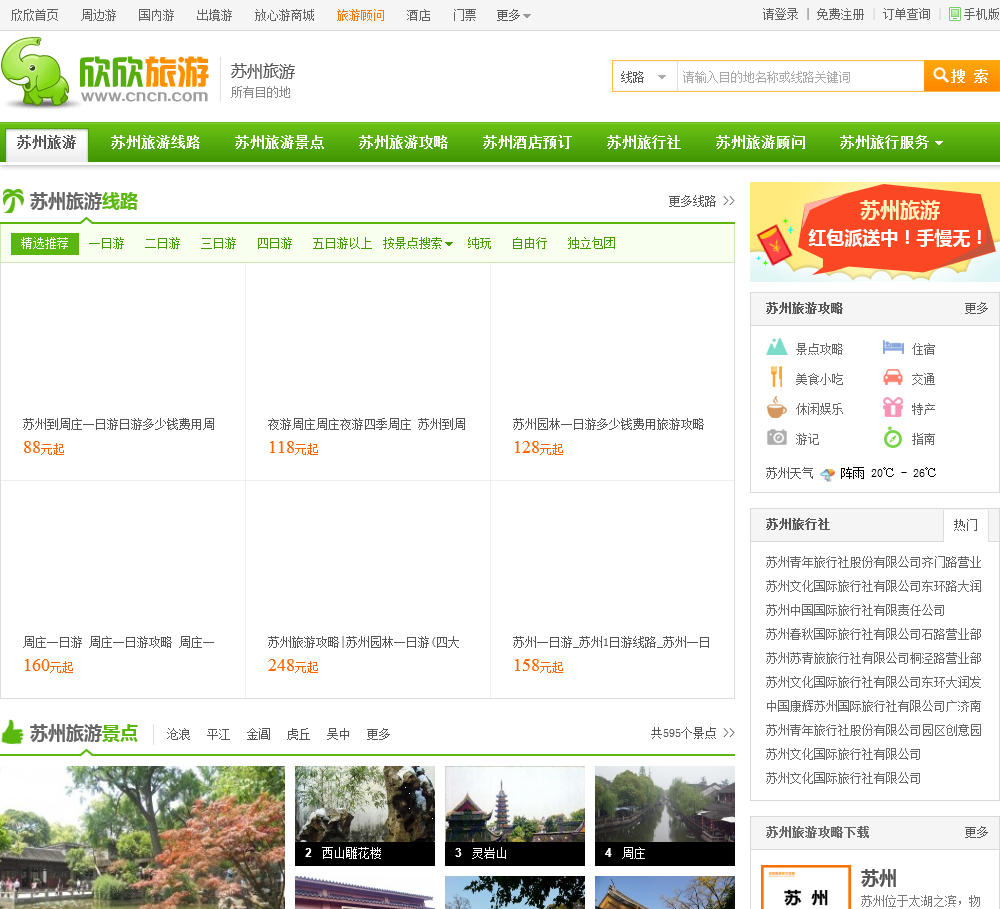The image size is (1000, 909).
Task: Open the fork-and-knife 美食小吃 icon
Action: [x=777, y=378]
